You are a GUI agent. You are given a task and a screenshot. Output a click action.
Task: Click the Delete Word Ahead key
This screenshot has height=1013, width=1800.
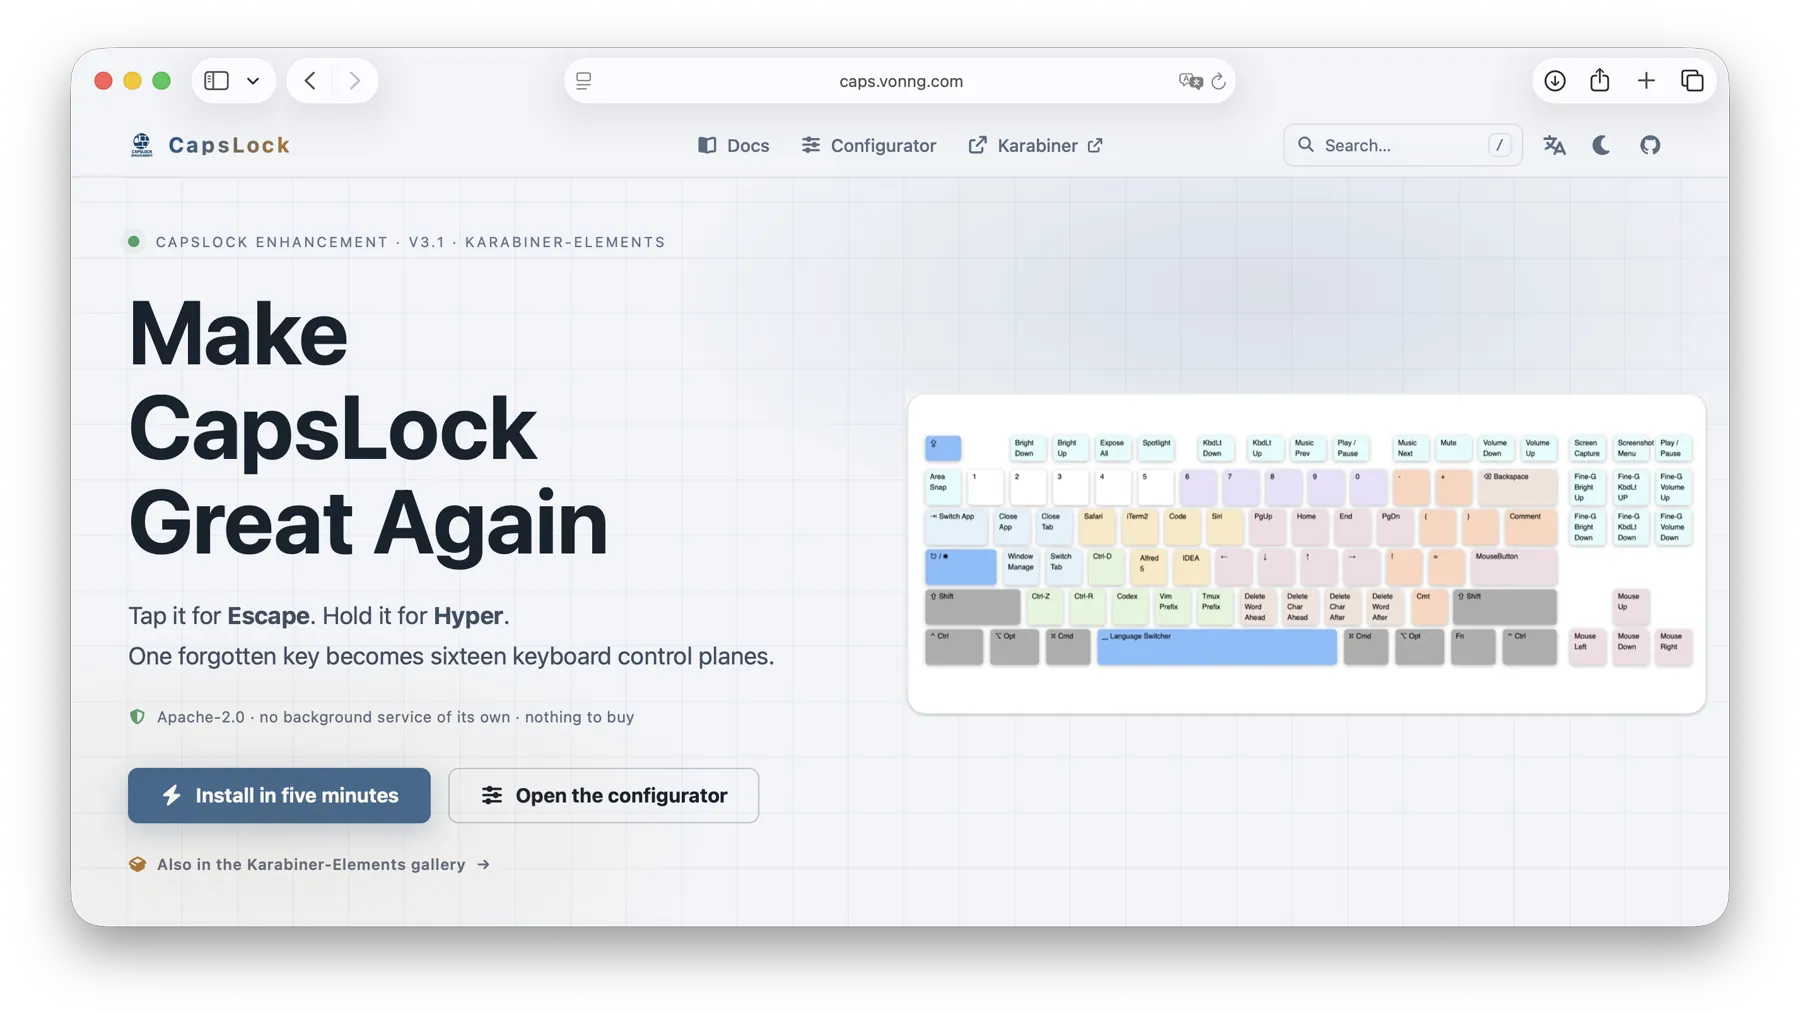coord(1258,607)
